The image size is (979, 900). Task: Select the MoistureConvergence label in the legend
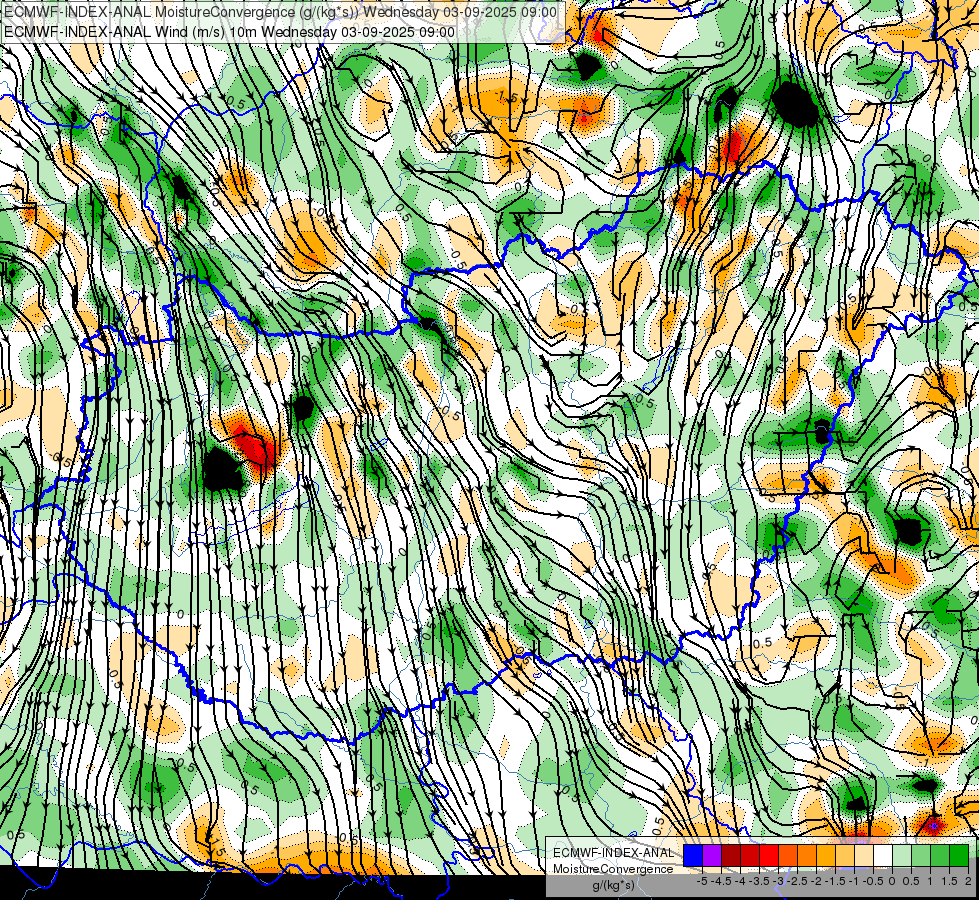click(x=613, y=869)
